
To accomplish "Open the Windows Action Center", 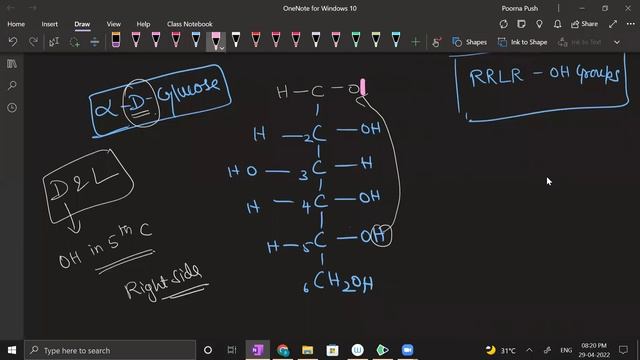I will (623, 350).
